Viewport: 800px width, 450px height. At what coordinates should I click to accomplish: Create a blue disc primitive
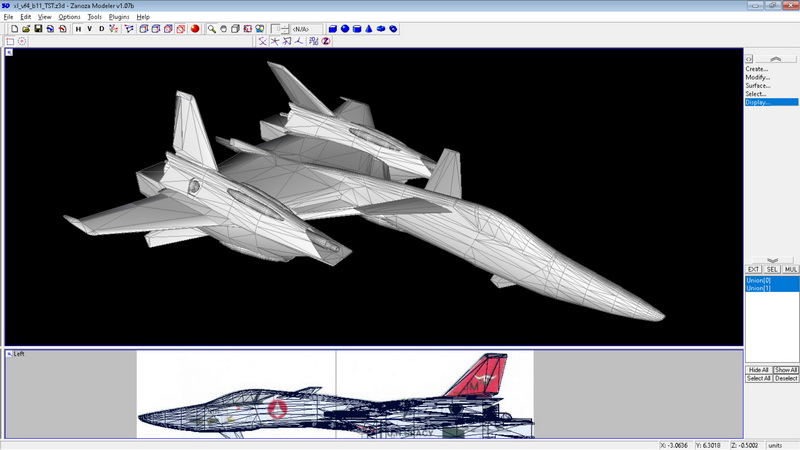(381, 29)
